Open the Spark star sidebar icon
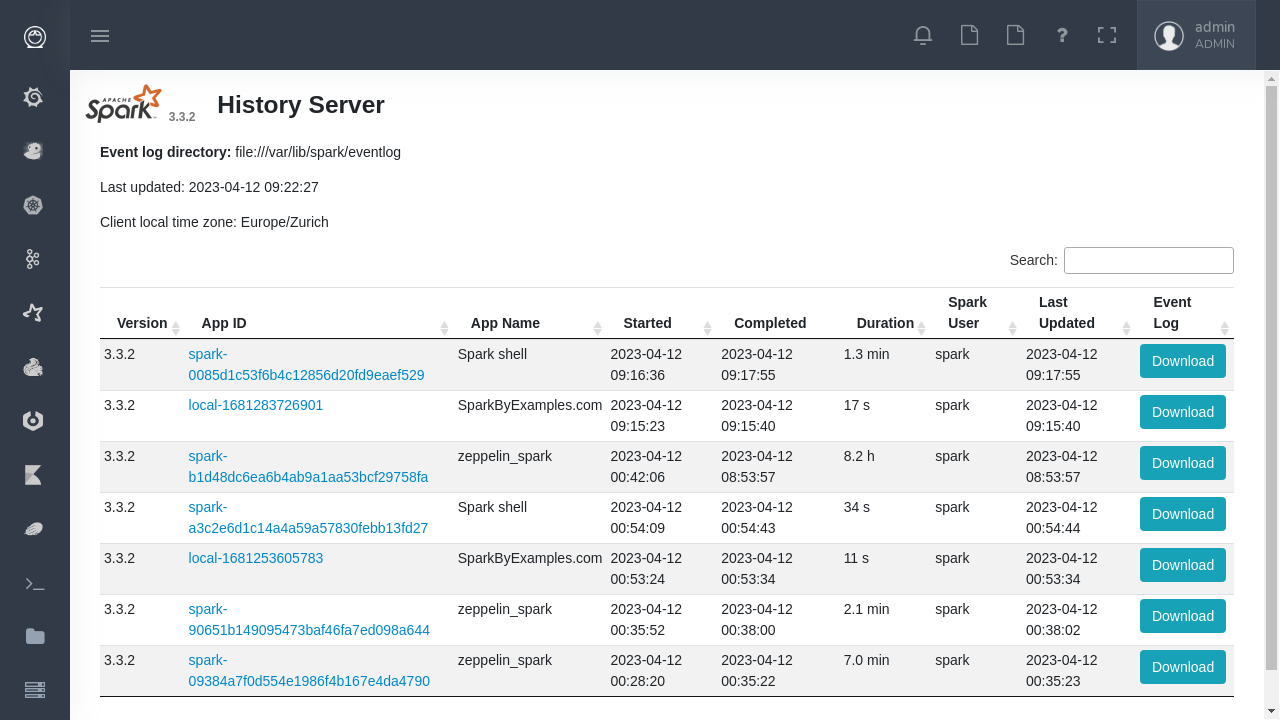This screenshot has height=720, width=1280. [33, 313]
